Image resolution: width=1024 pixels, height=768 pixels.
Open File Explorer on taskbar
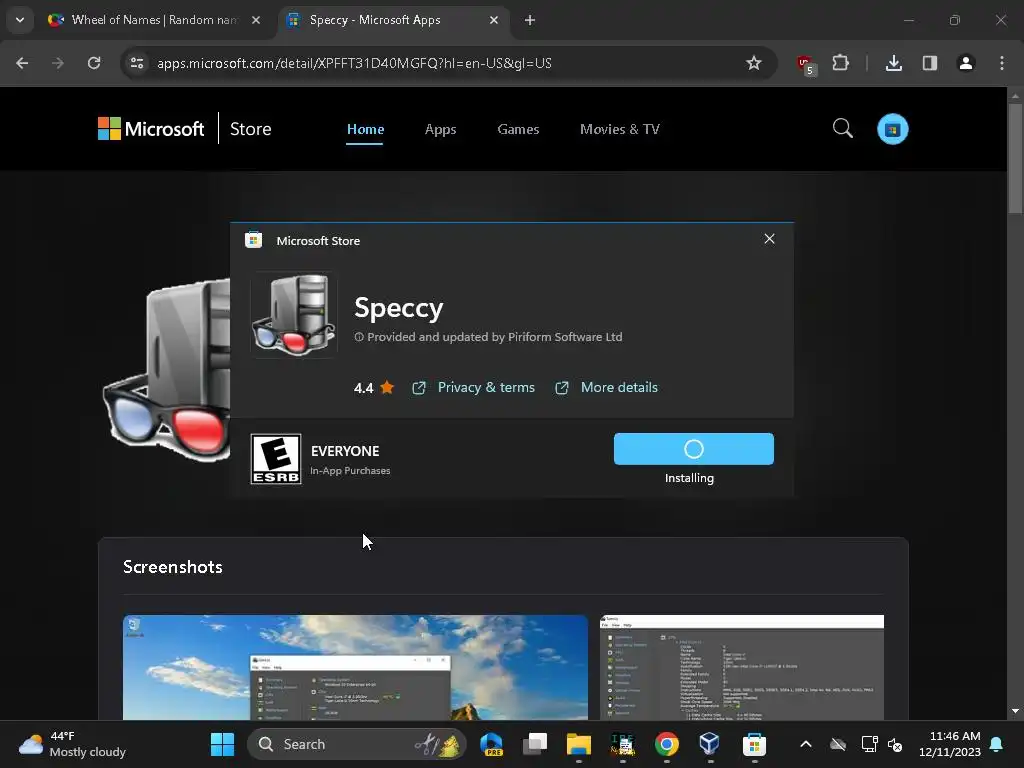[x=579, y=744]
